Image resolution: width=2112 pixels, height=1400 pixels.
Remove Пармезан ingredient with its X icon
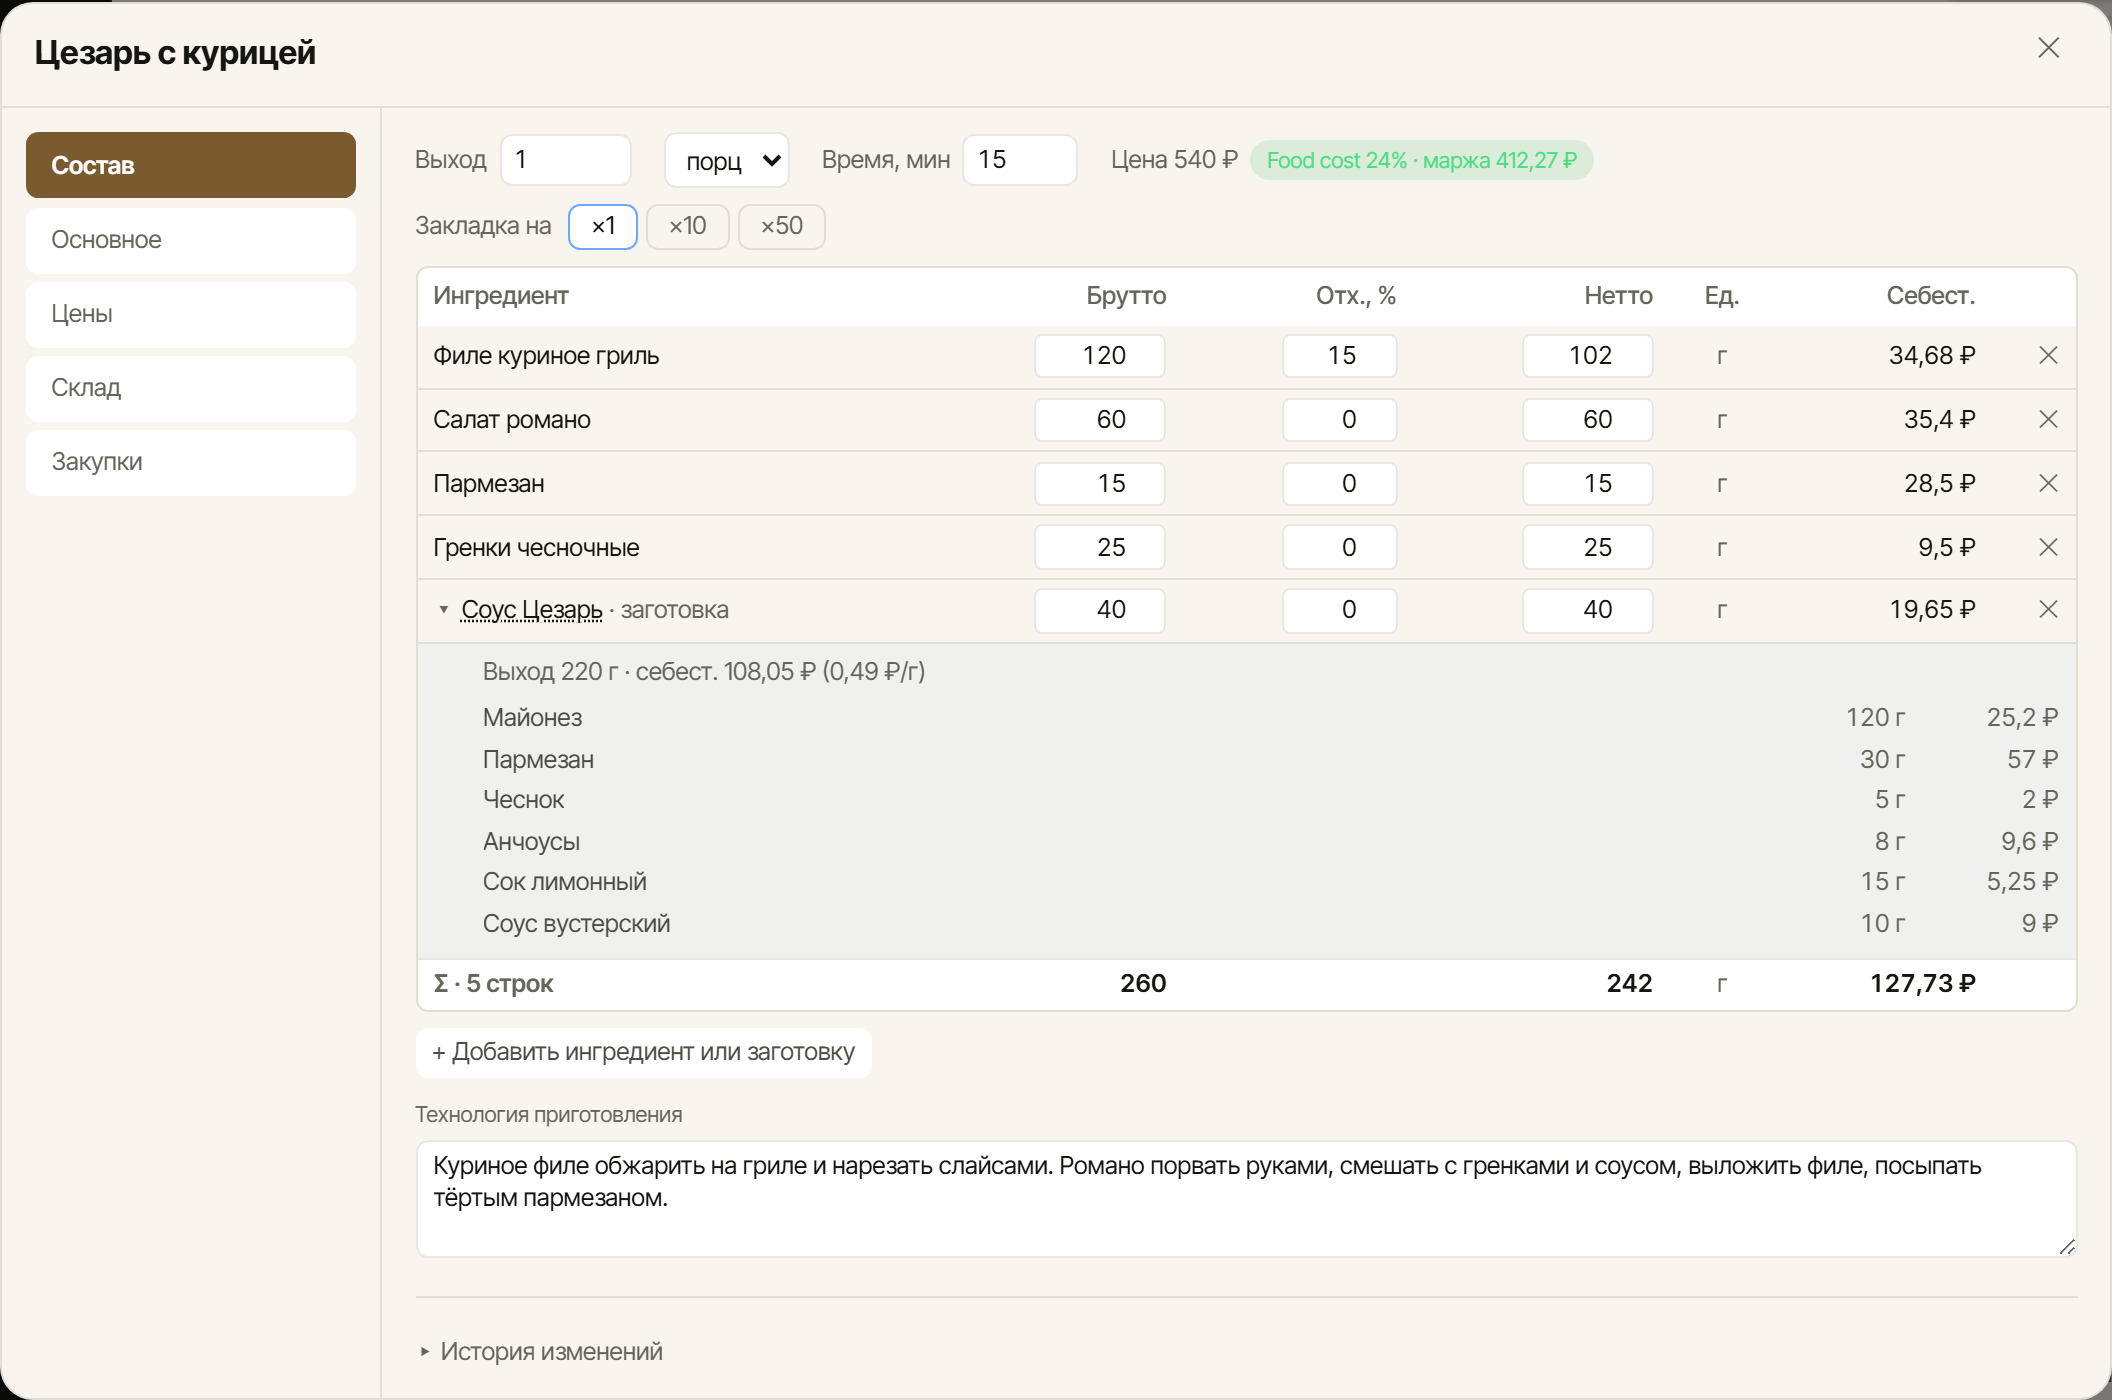(2048, 484)
